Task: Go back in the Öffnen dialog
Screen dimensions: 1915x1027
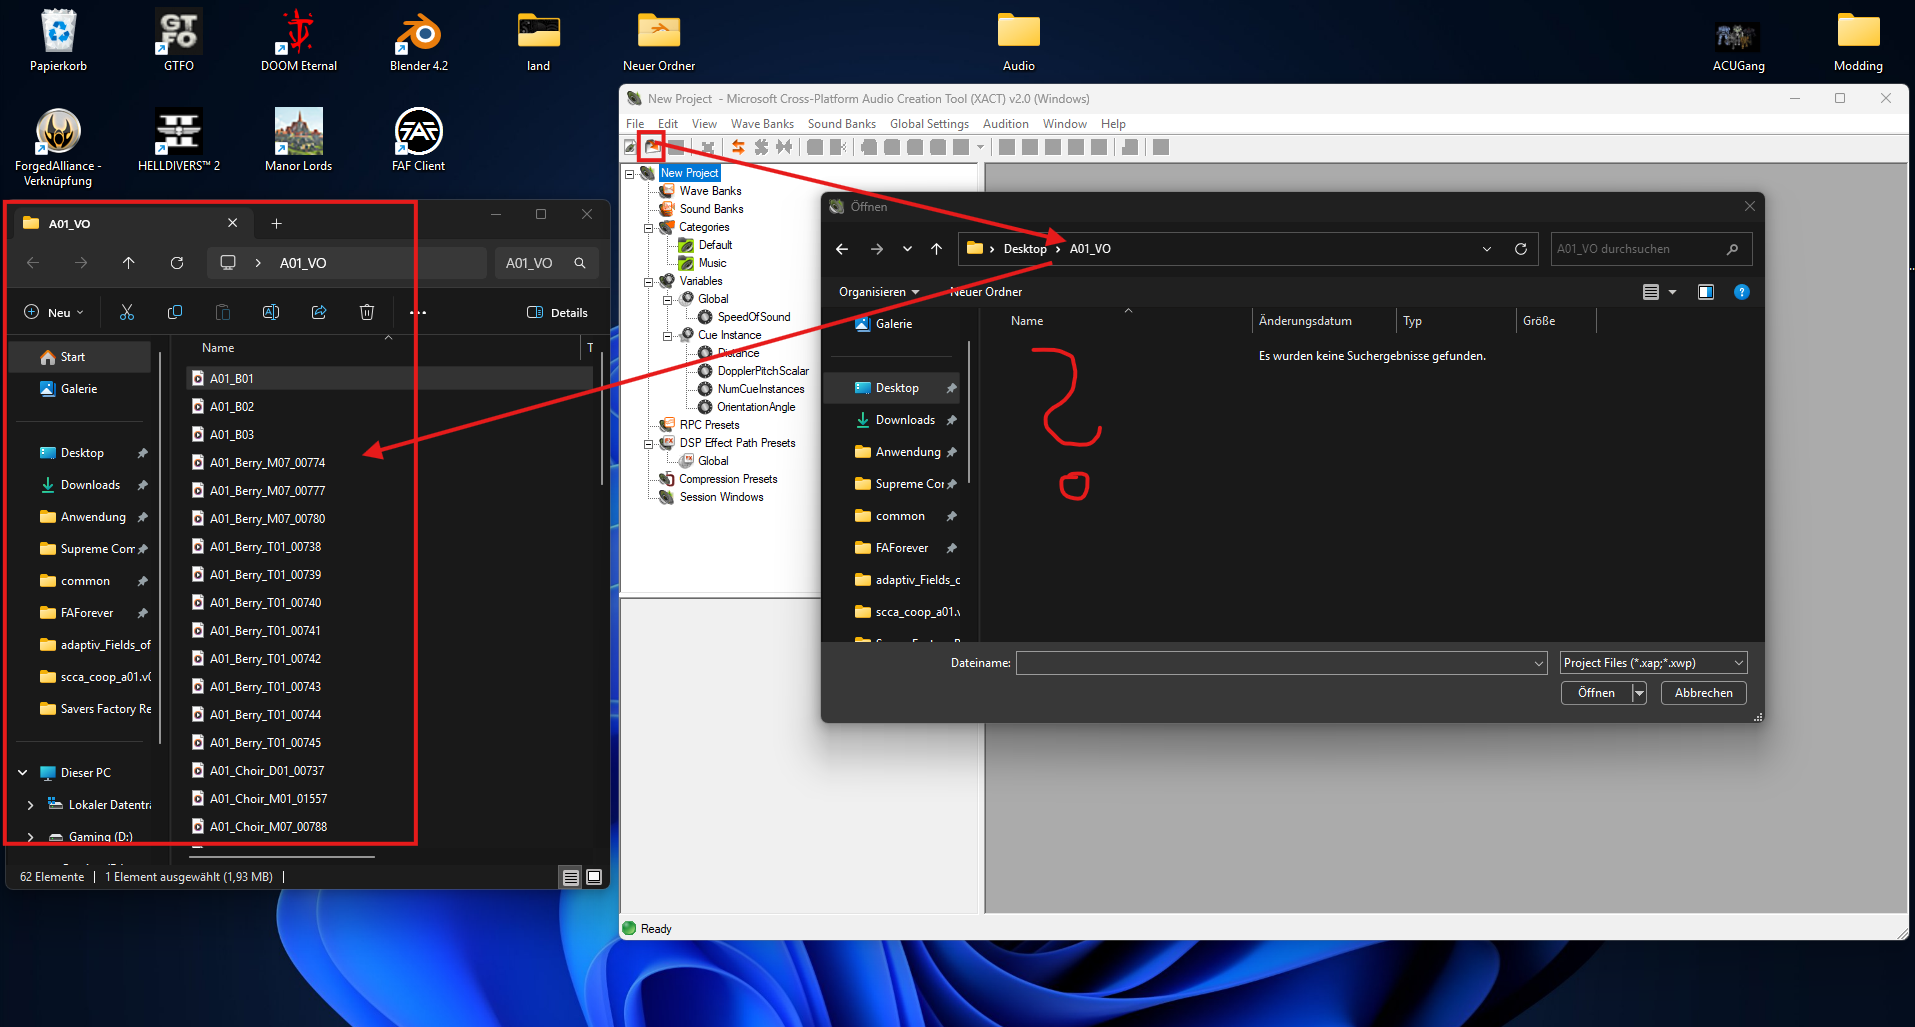Action: (x=842, y=249)
